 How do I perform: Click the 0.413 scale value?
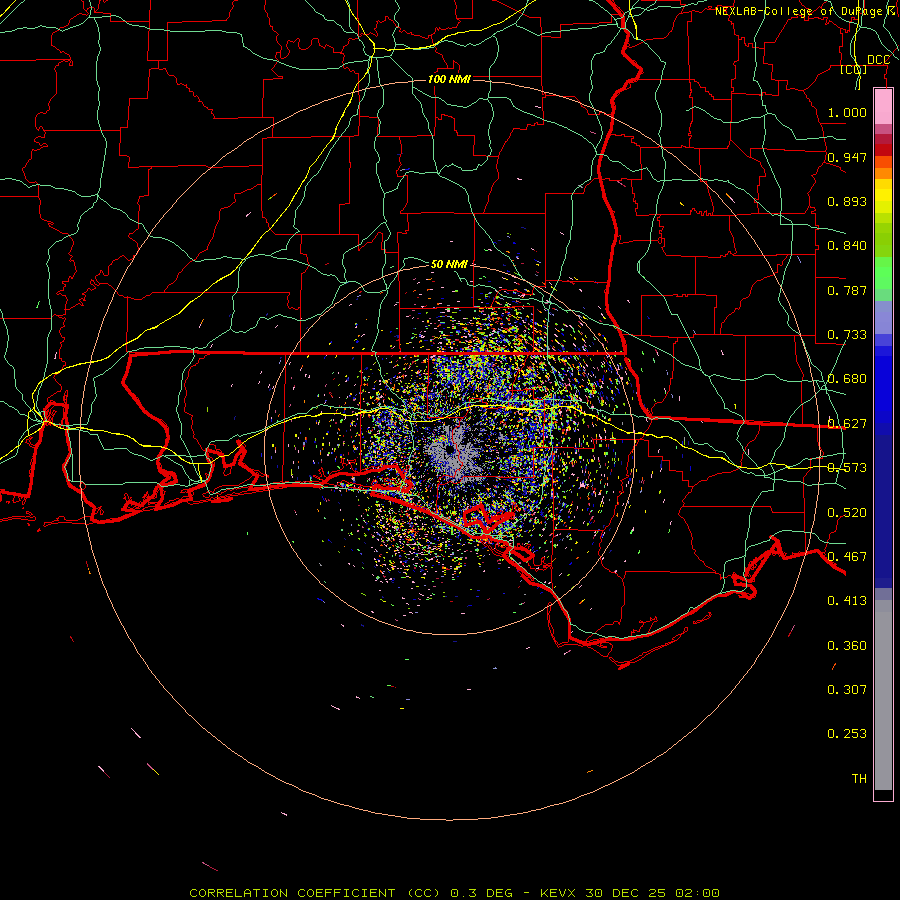coord(847,601)
